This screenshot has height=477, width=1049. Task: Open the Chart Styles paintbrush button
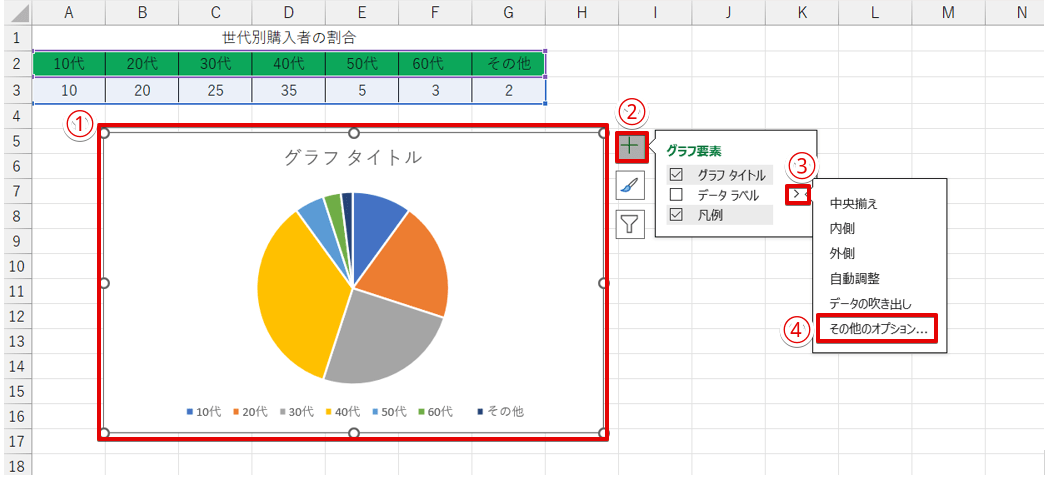(x=630, y=185)
